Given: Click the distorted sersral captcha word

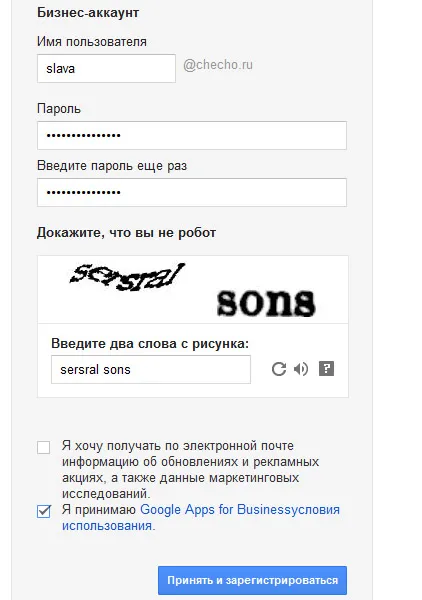Looking at the screenshot, I should (x=127, y=277).
